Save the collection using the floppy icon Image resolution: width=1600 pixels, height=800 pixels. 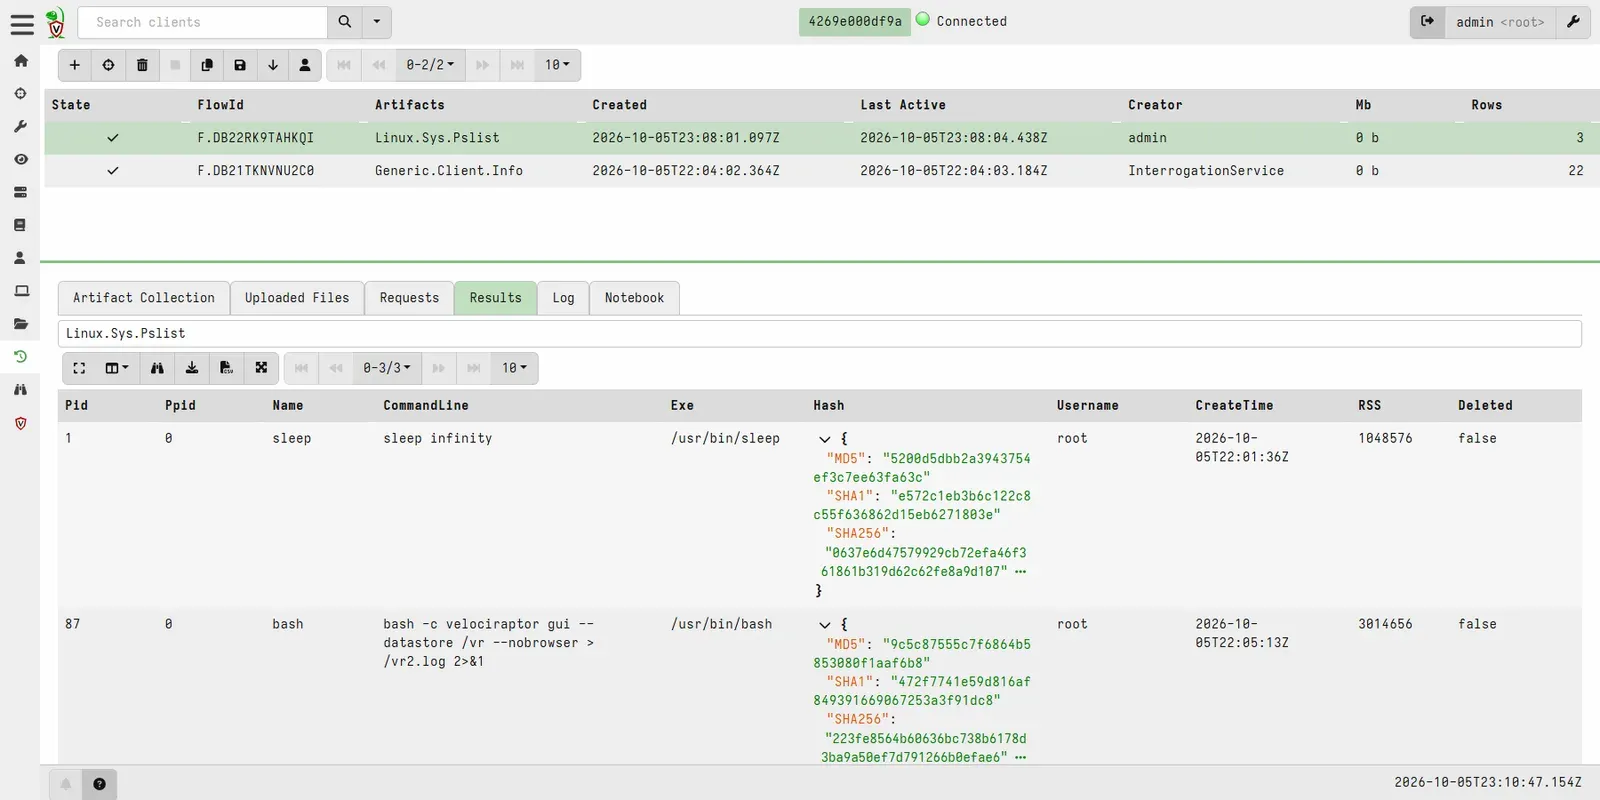[x=240, y=65]
